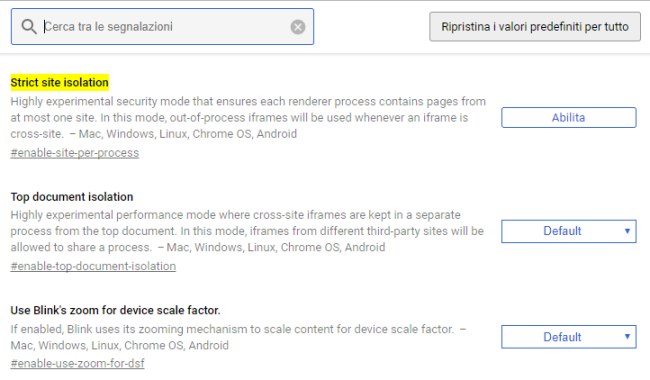Screen dimensions: 650x380
Task: Open the Blink's zoom Default dropdown
Action: coord(568,337)
